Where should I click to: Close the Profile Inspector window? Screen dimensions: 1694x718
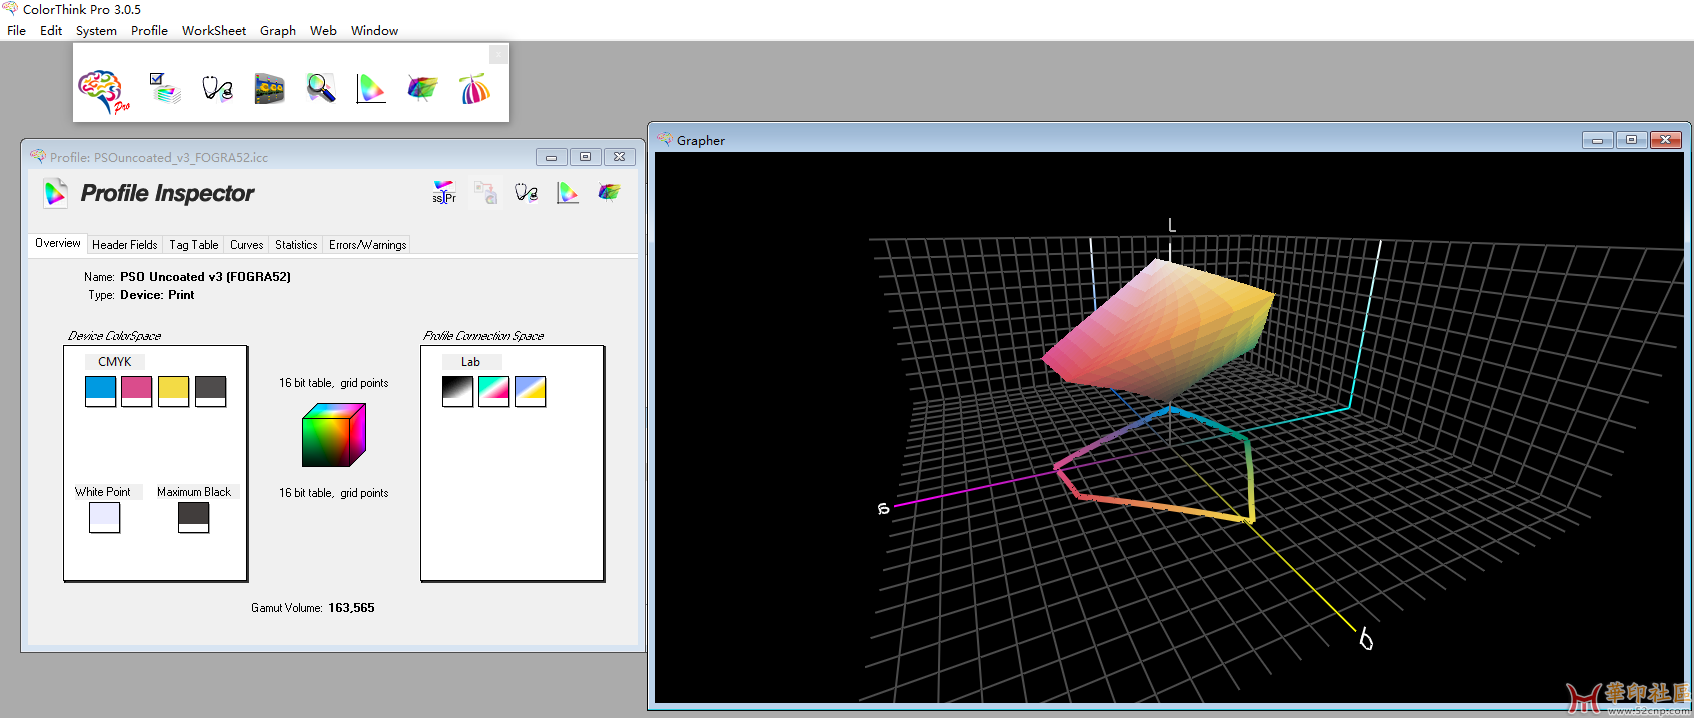[620, 157]
